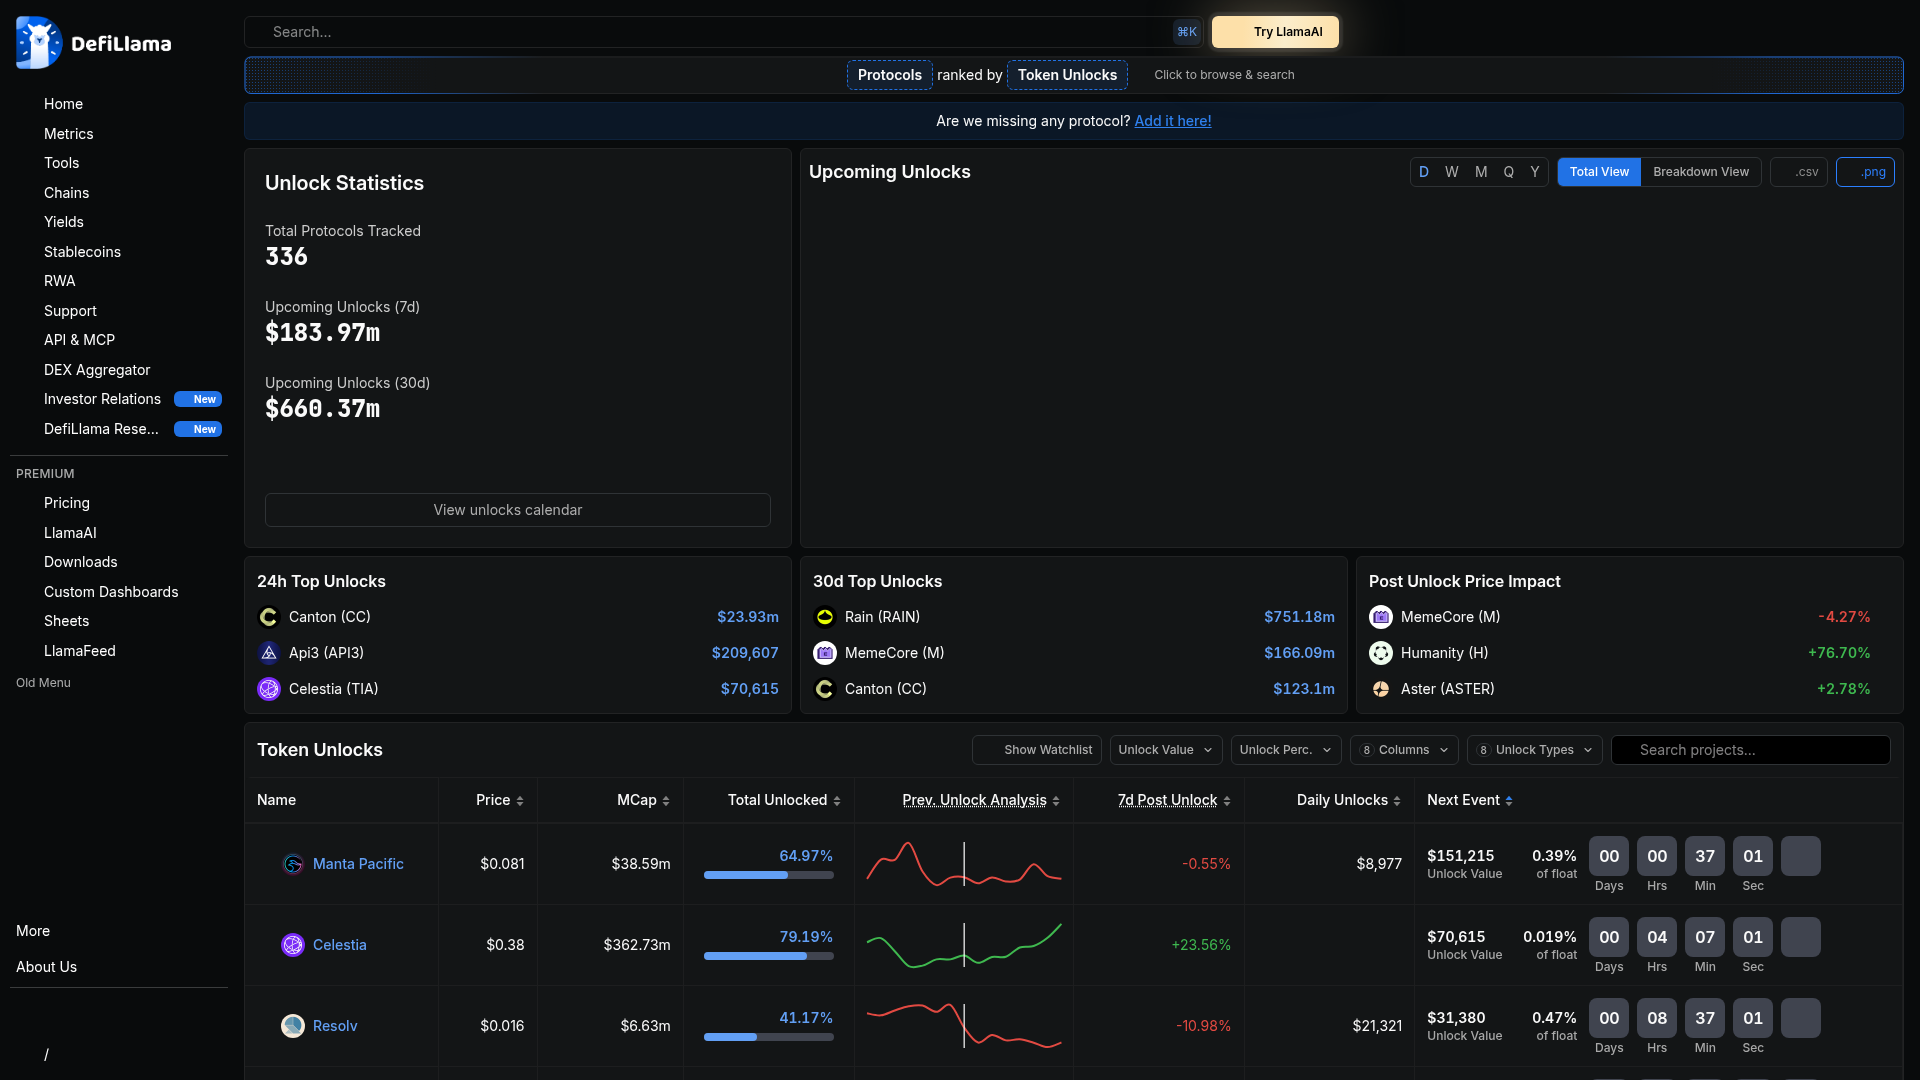Open Custom Dashboards in sidebar
The image size is (1920, 1080).
click(x=111, y=592)
